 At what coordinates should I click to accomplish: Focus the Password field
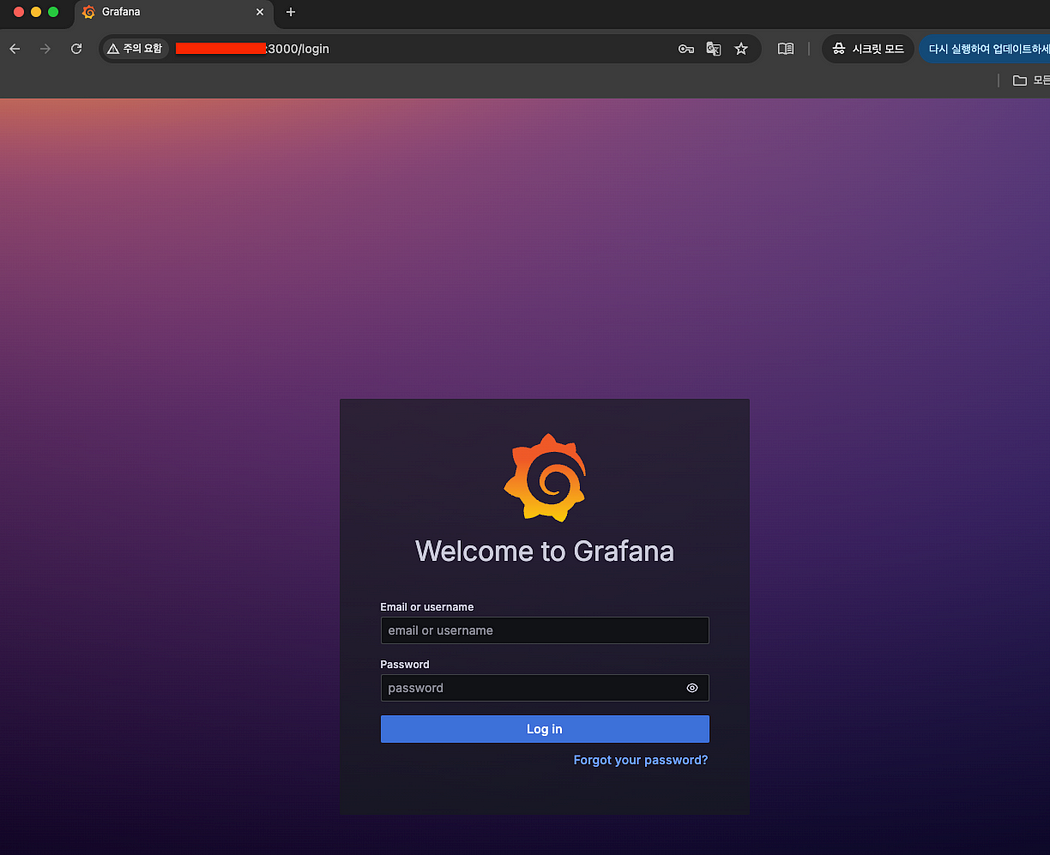coord(544,688)
